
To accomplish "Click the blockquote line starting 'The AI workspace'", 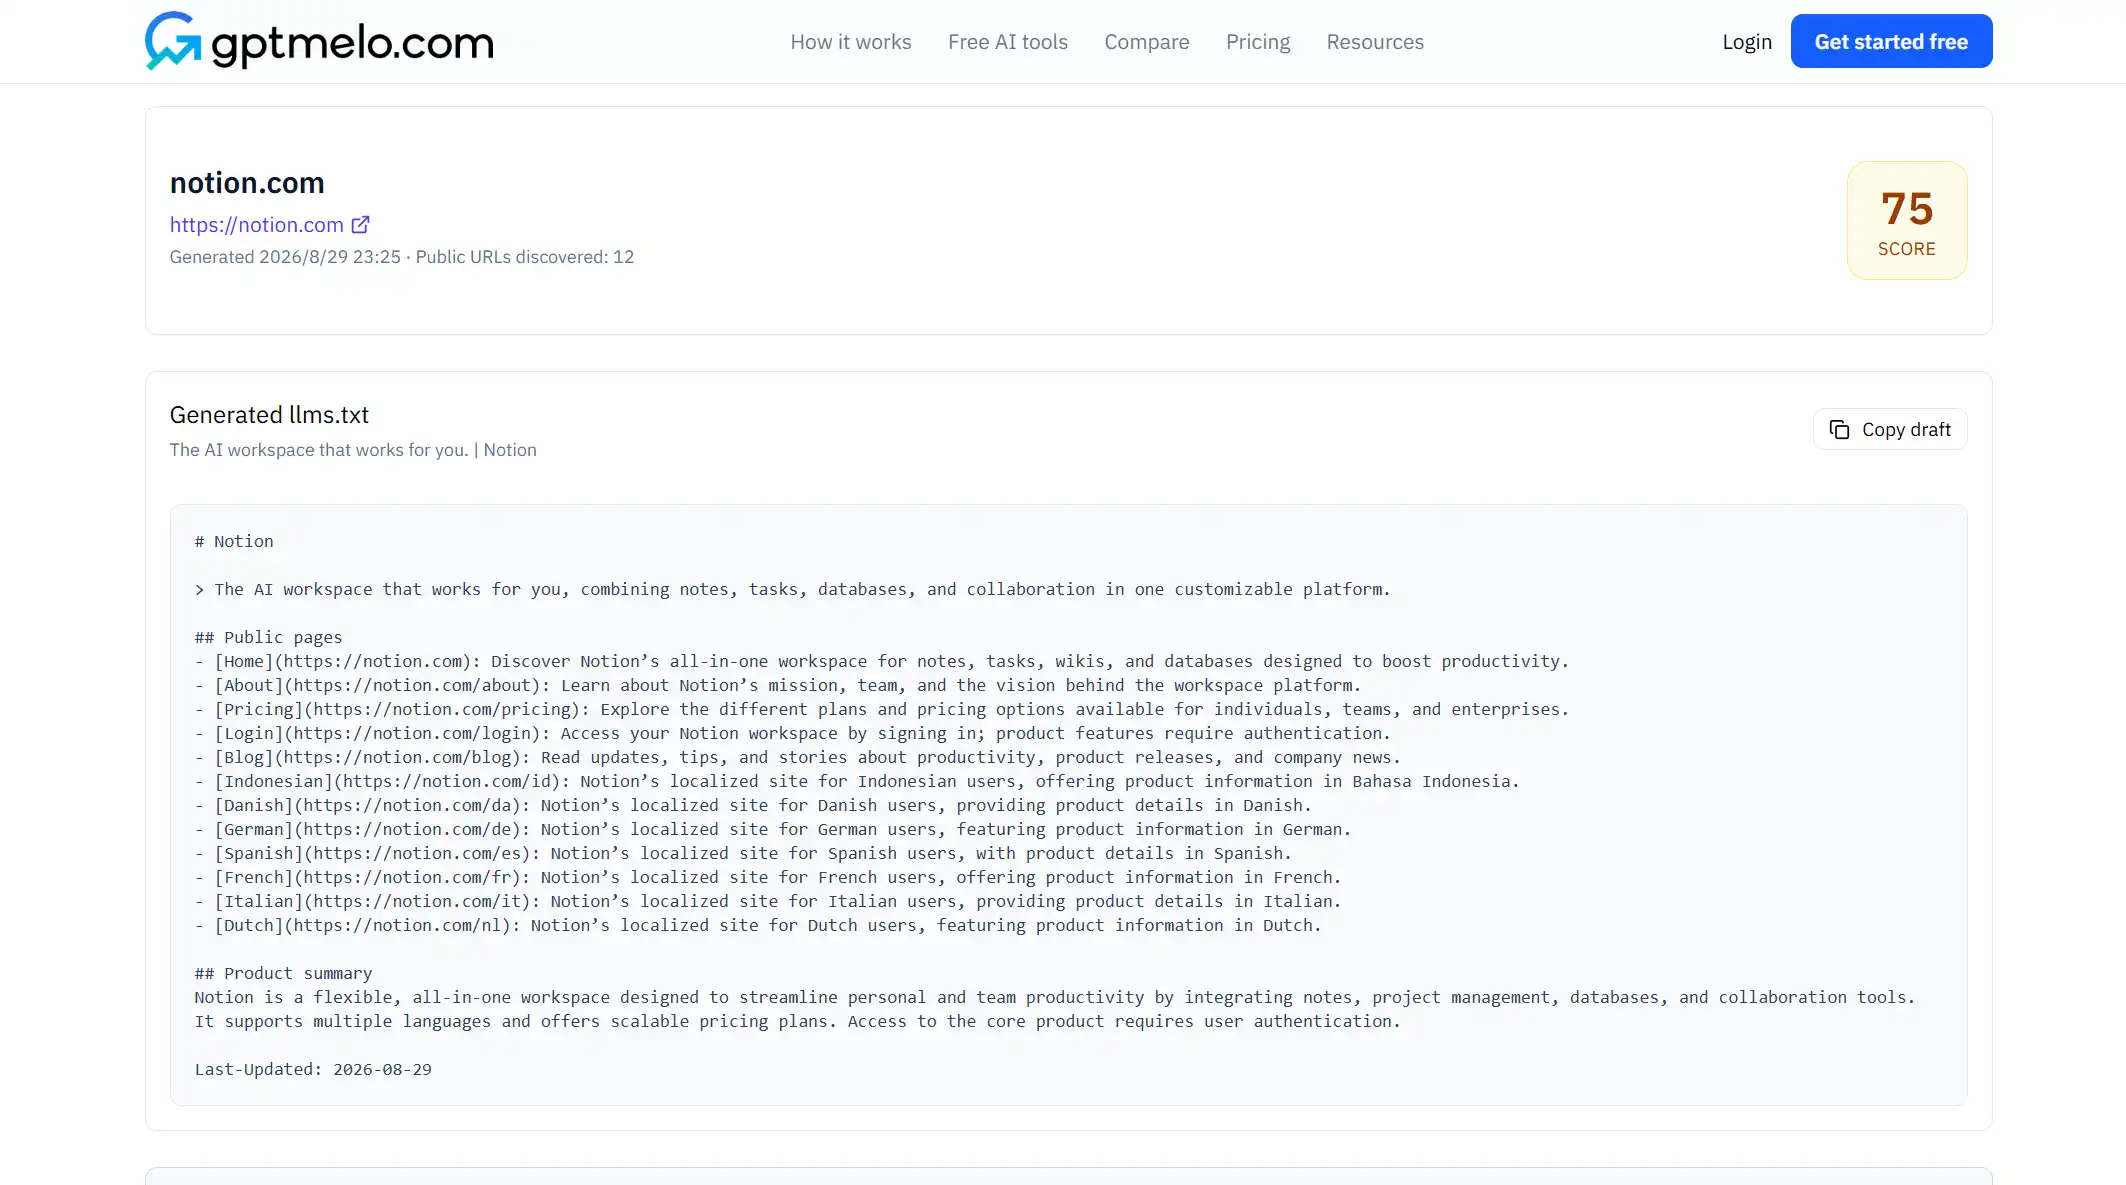I will [793, 589].
